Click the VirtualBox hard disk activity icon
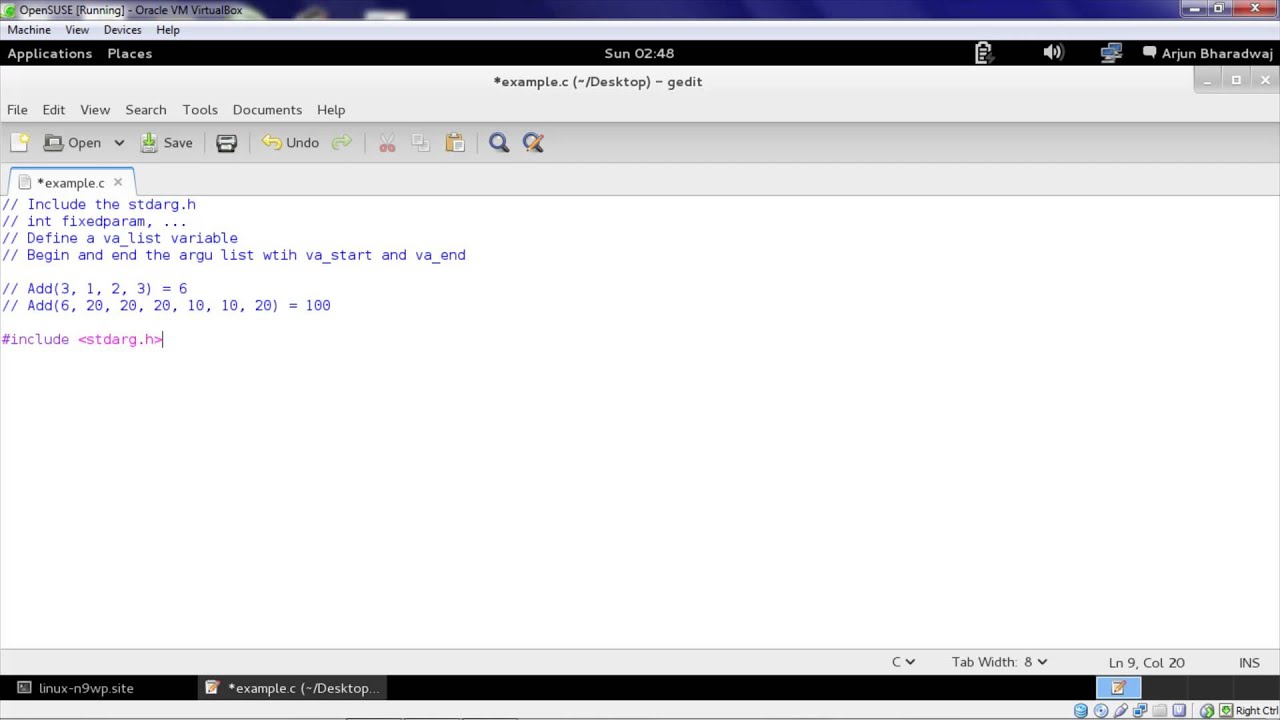 tap(1081, 711)
